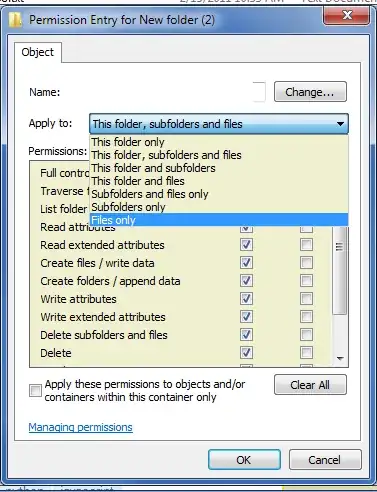Screen dimensions: 377x492
Task: Click the 'Create files / write data' label
Action: (97, 263)
